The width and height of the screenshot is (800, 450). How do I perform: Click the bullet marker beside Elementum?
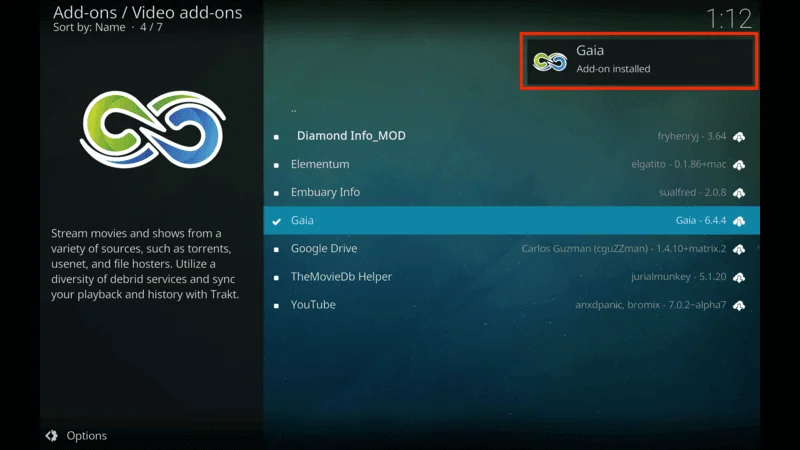click(x=276, y=165)
